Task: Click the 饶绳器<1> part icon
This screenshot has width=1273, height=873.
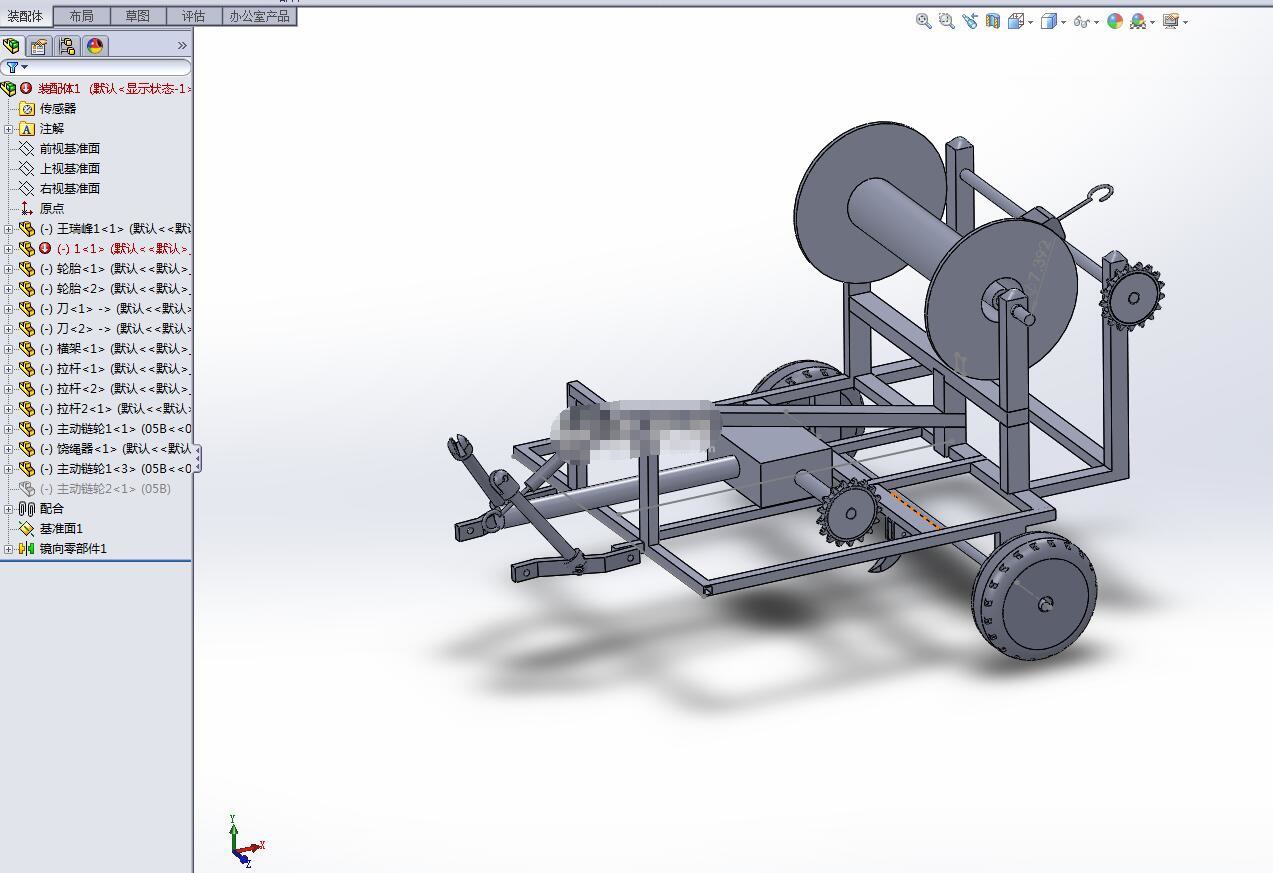Action: 27,448
